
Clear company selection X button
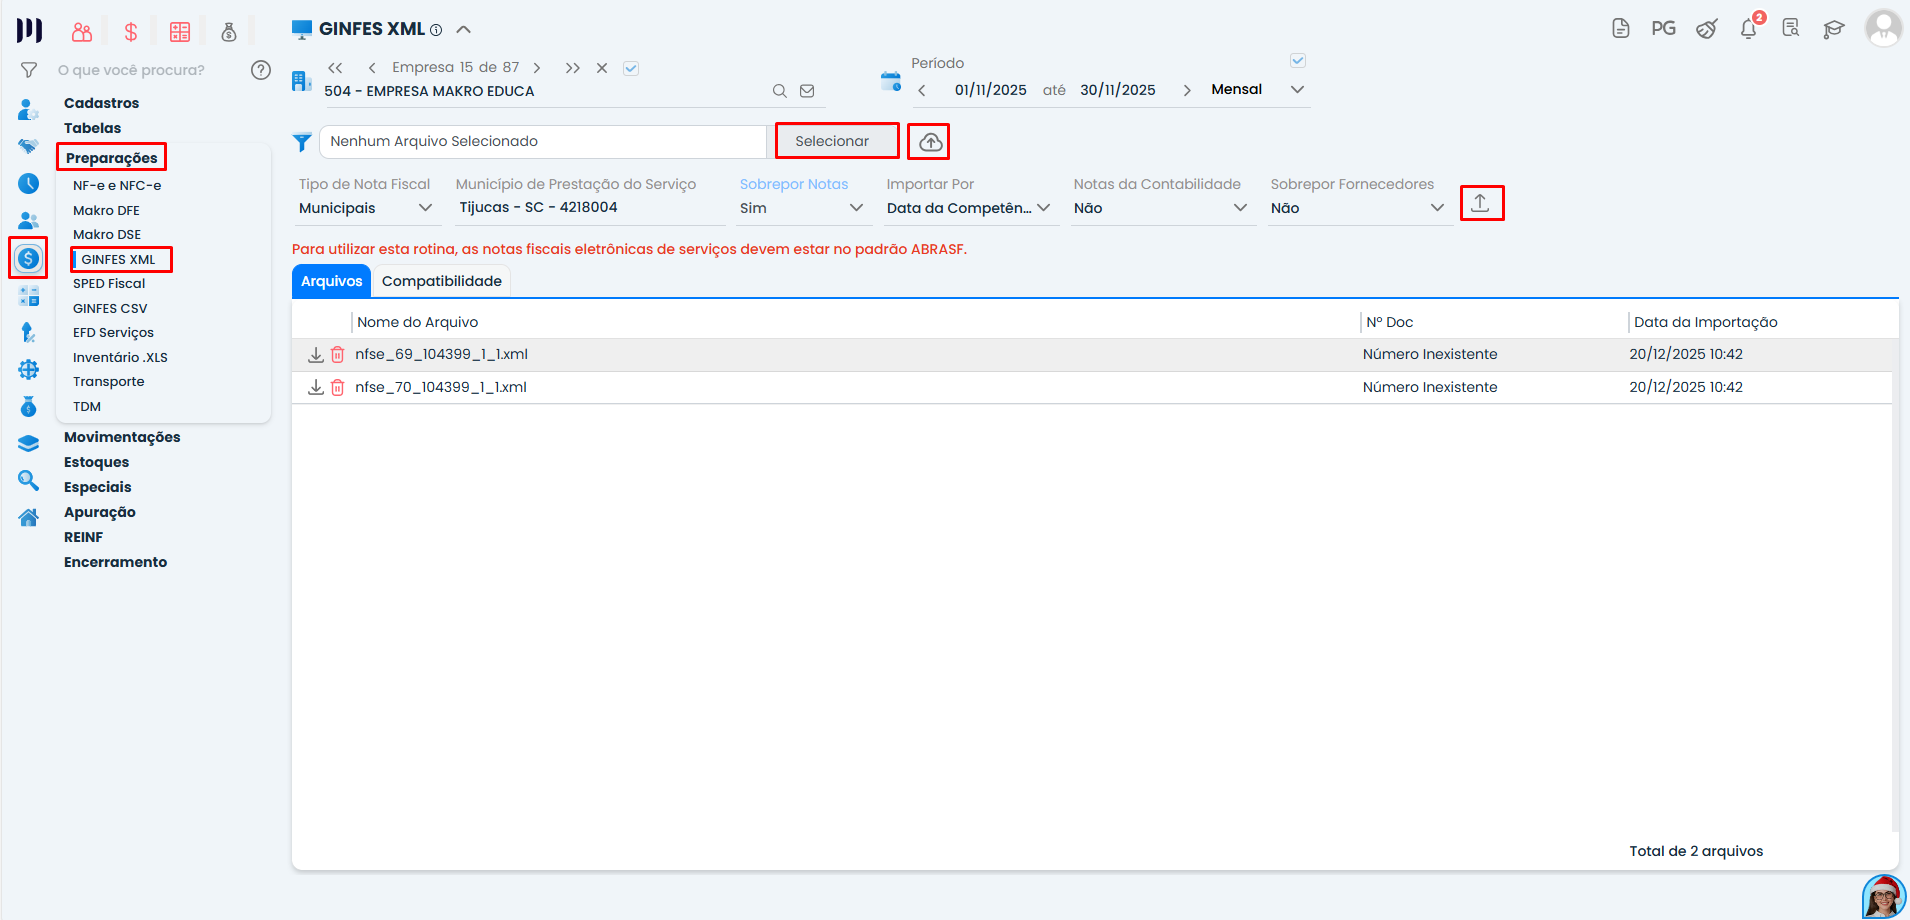point(602,68)
